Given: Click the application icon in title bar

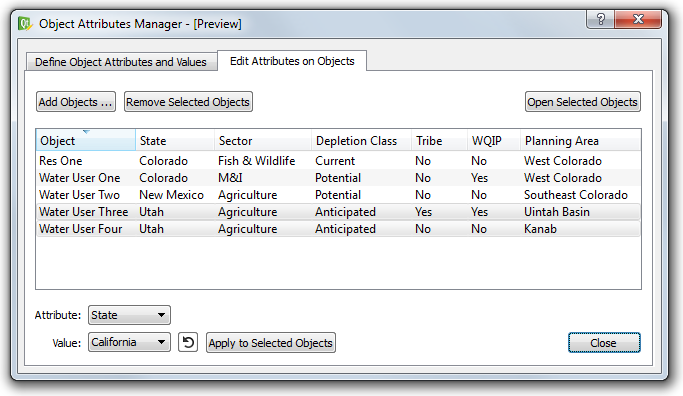Looking at the screenshot, I should click(x=25, y=24).
